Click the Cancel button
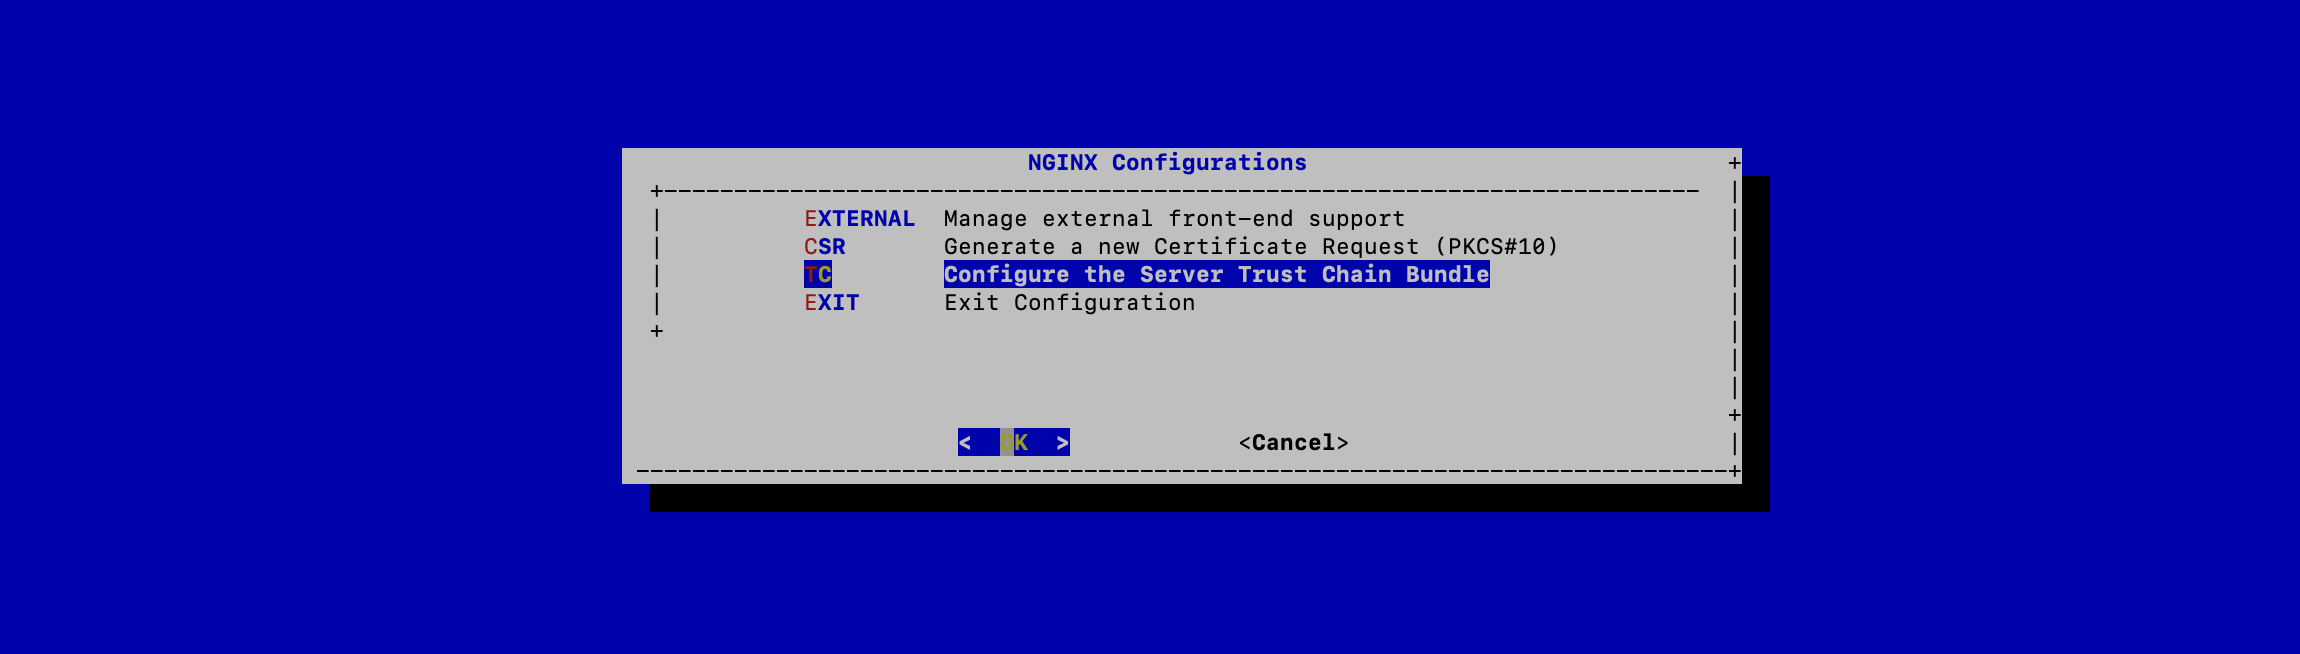The height and width of the screenshot is (654, 2300). [1293, 442]
